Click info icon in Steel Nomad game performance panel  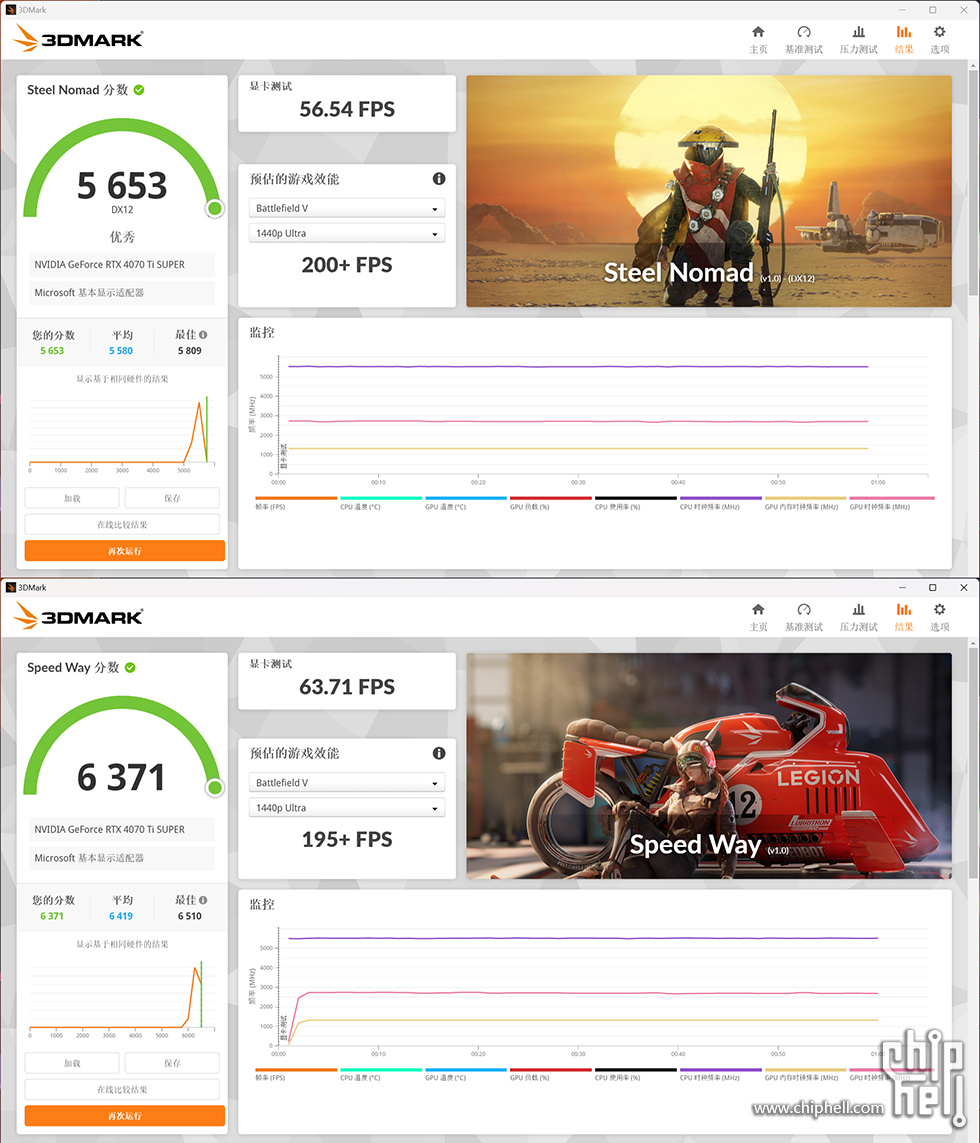point(439,179)
